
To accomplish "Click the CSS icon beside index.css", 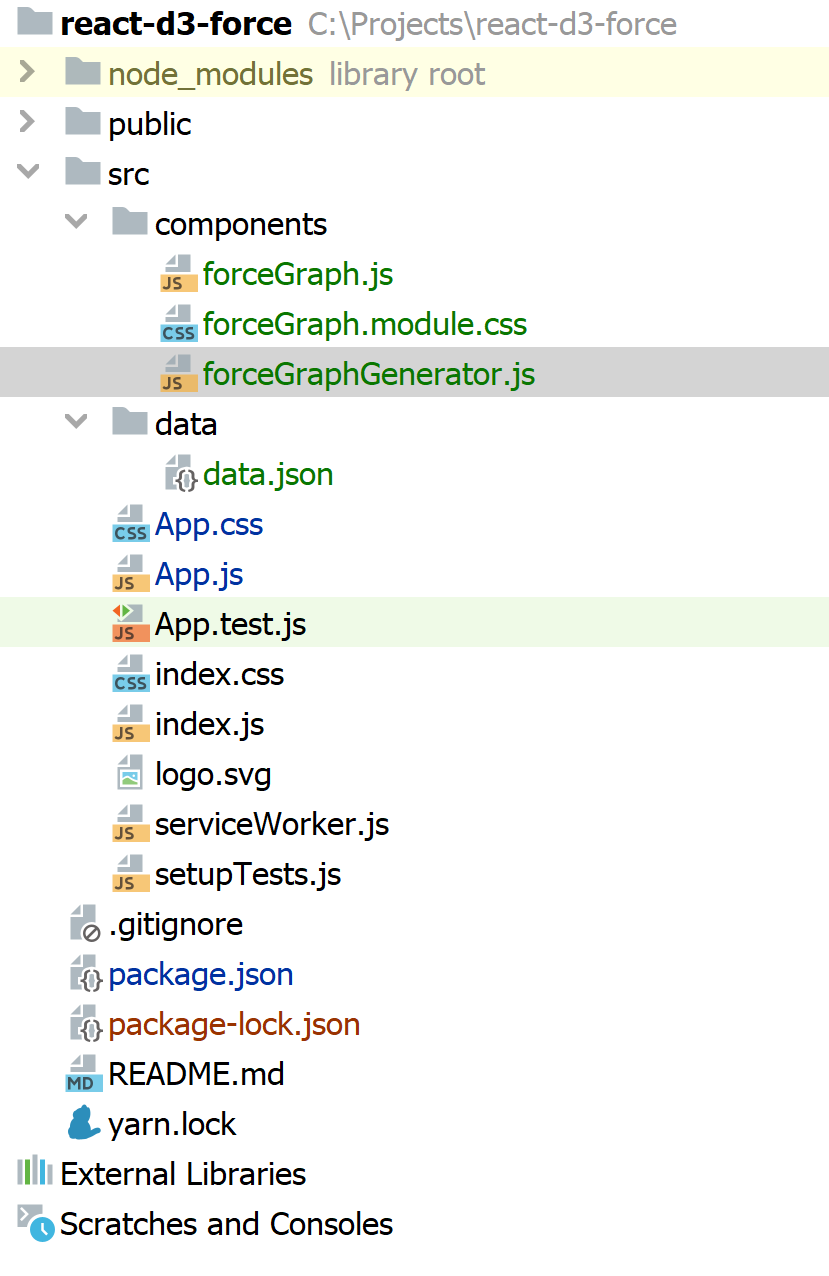I will click(130, 673).
